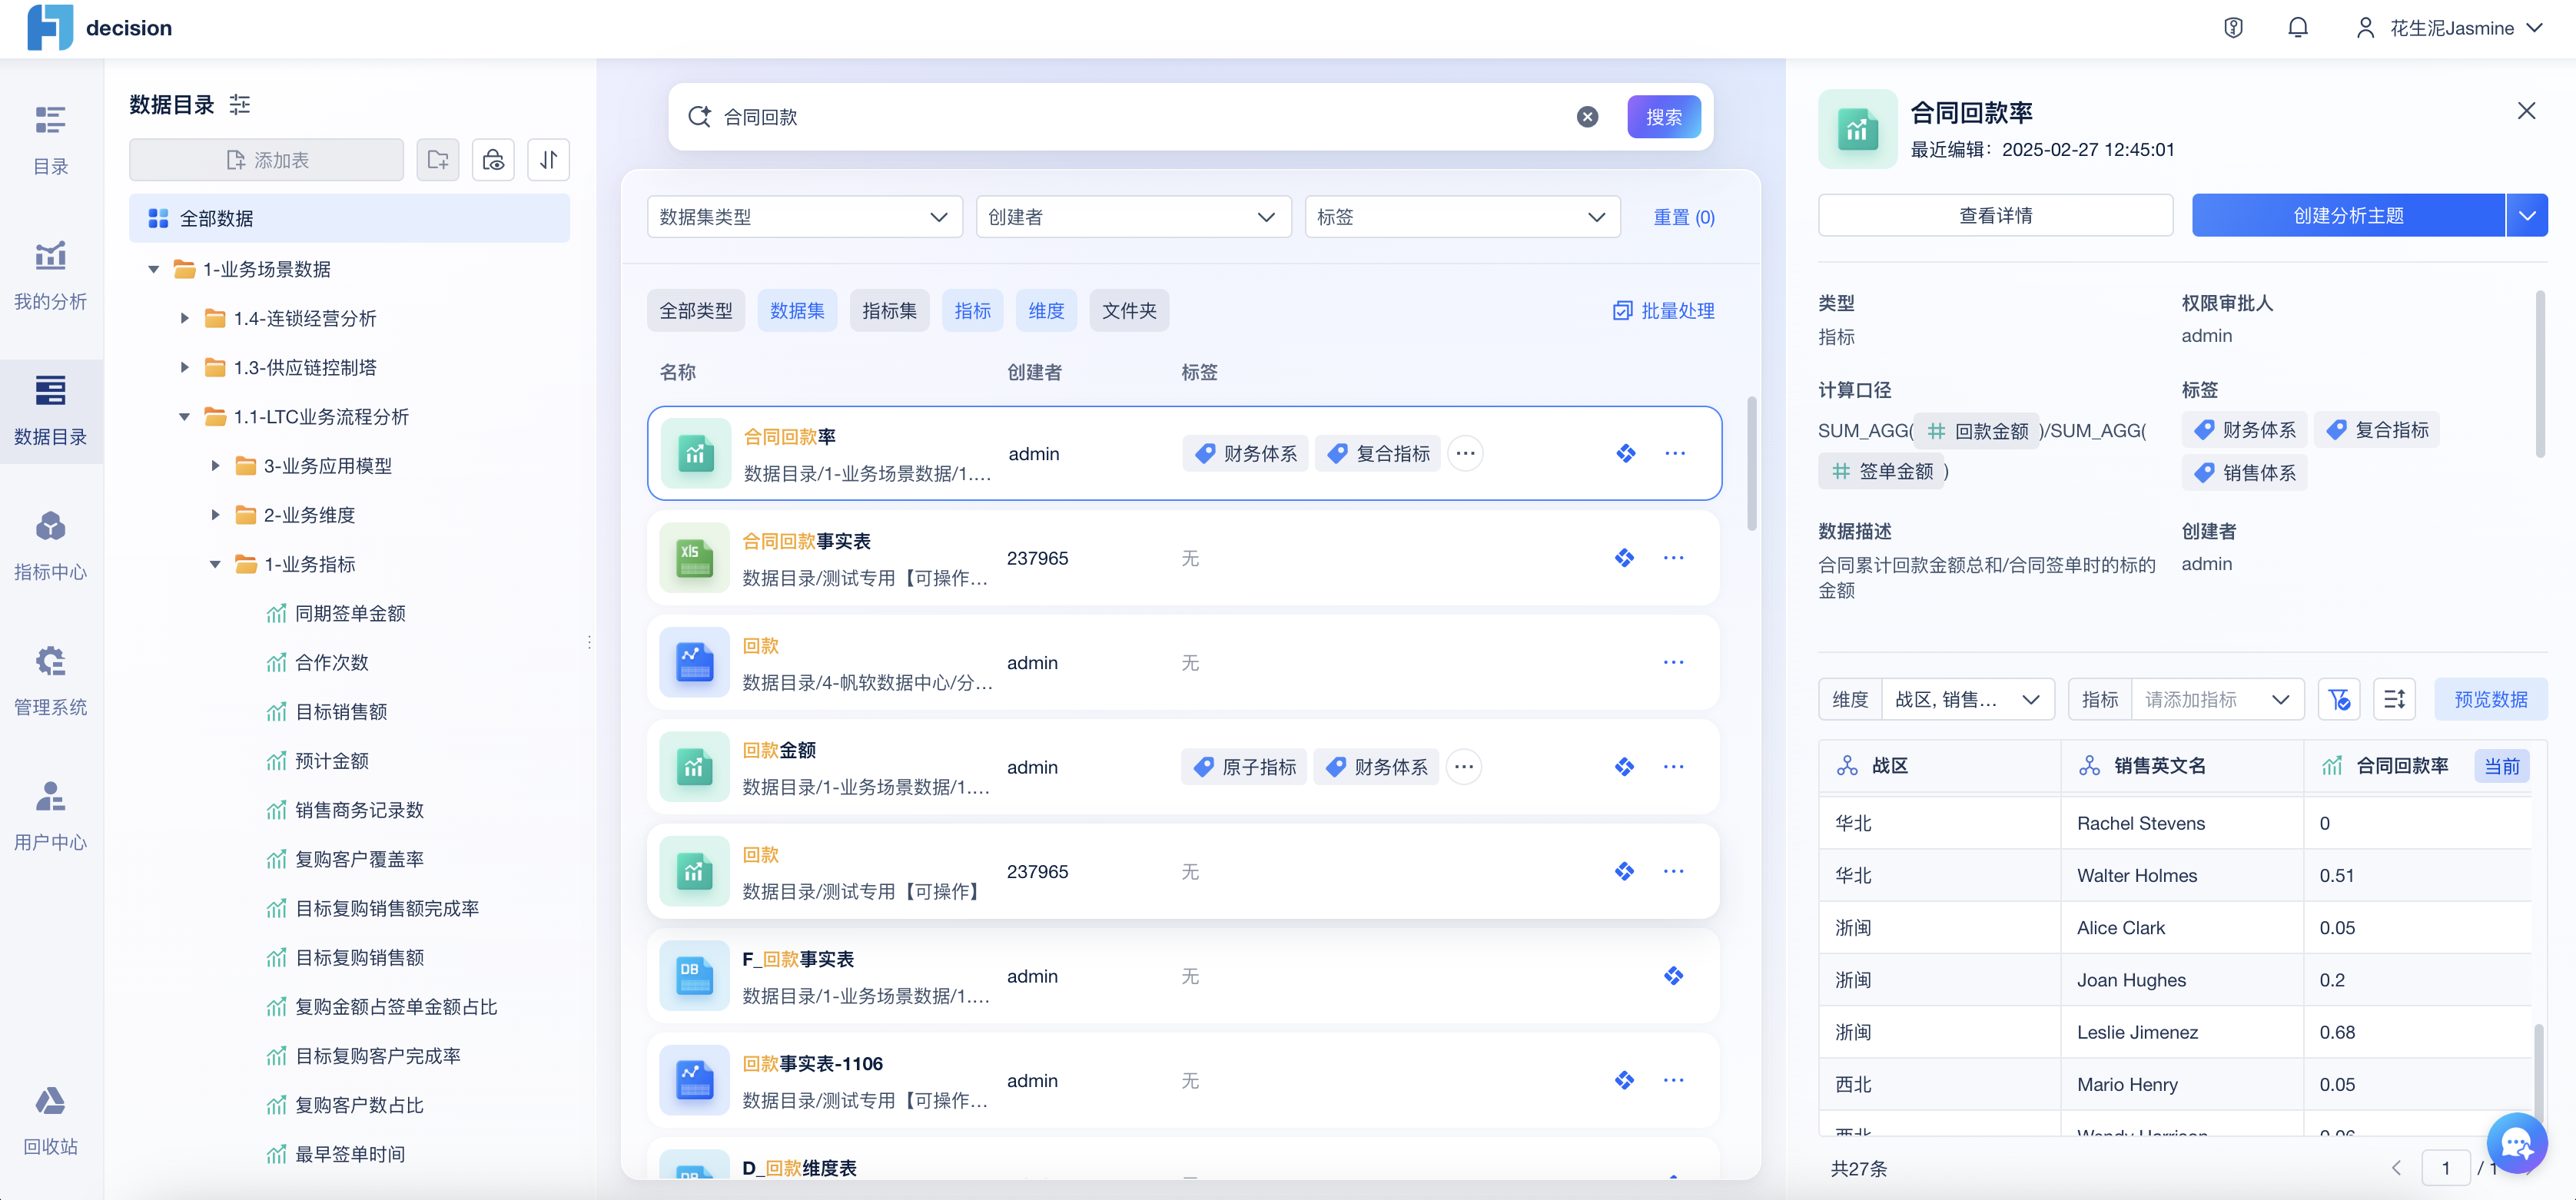Viewport: 2576px width, 1200px height.
Task: Click the blue diamond icon on 合同回款率 row
Action: pos(1626,453)
